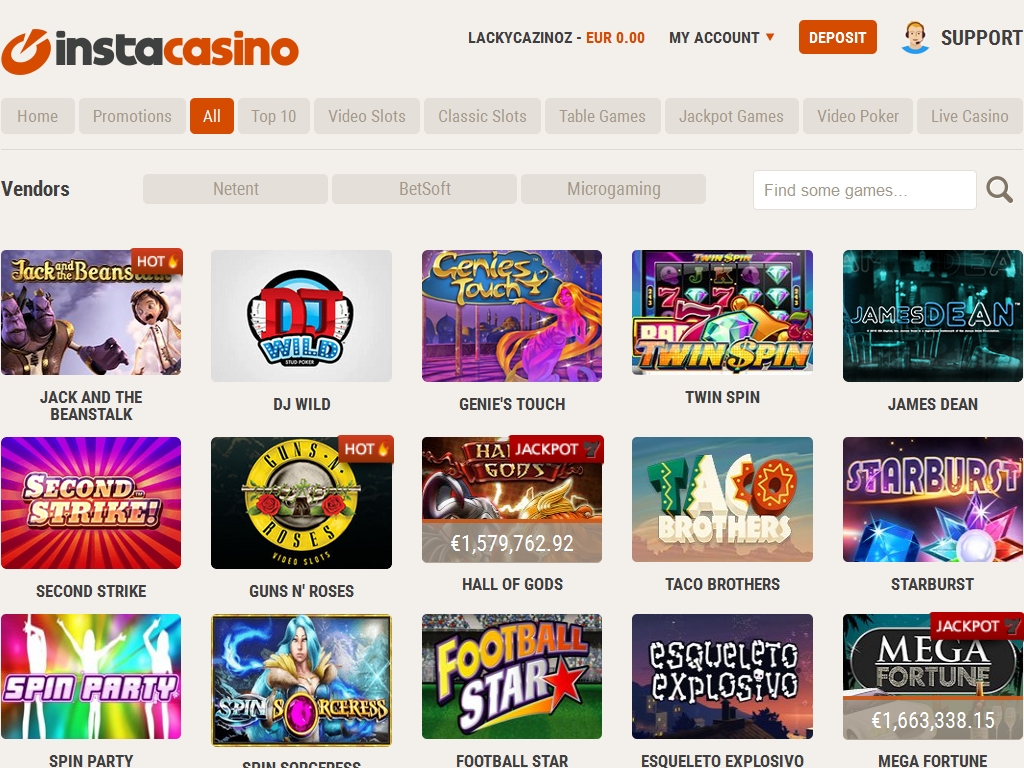
Task: Expand the My Account dropdown arrow
Action: click(770, 37)
